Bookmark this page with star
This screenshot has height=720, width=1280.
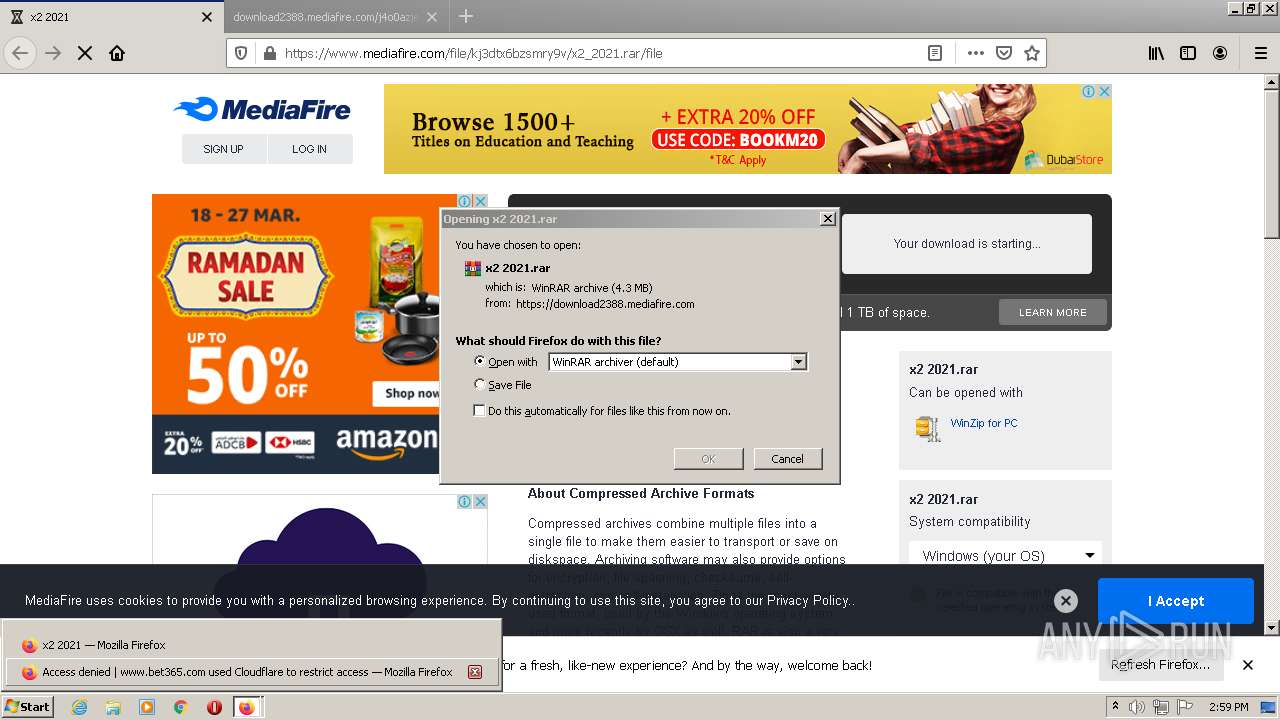coord(1032,53)
